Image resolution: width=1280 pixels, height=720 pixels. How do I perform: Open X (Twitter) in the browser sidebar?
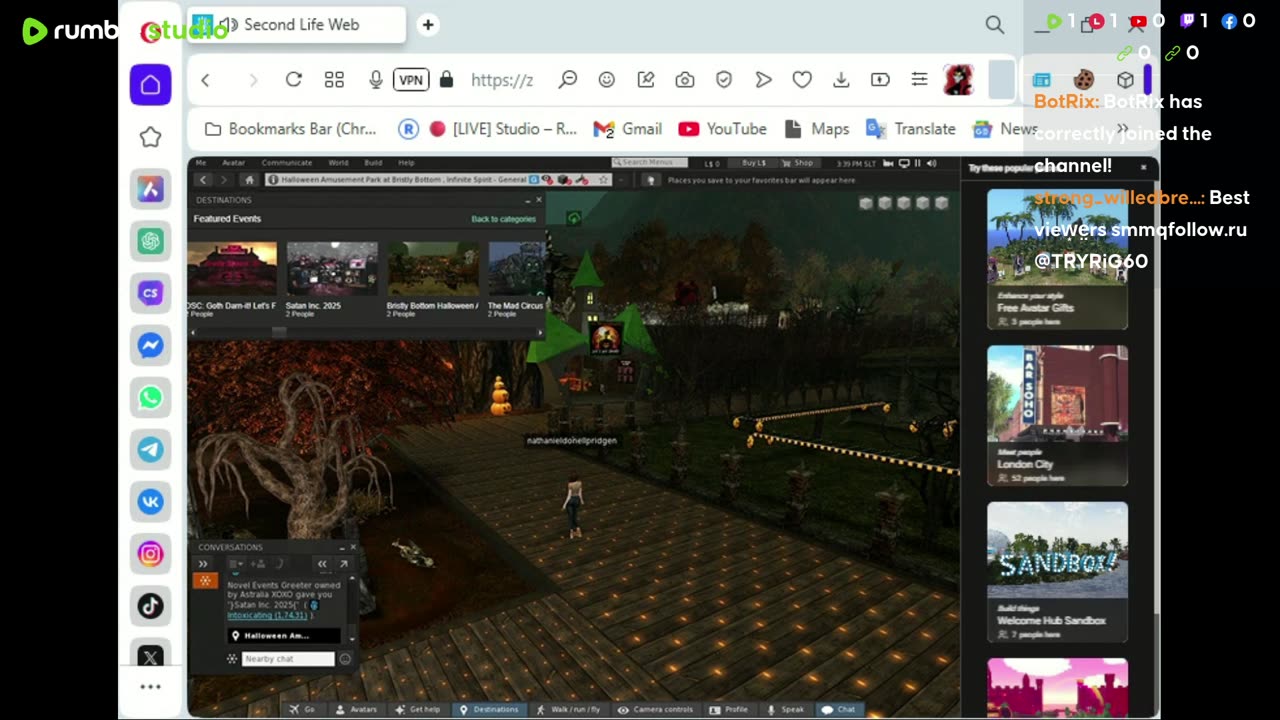point(150,656)
